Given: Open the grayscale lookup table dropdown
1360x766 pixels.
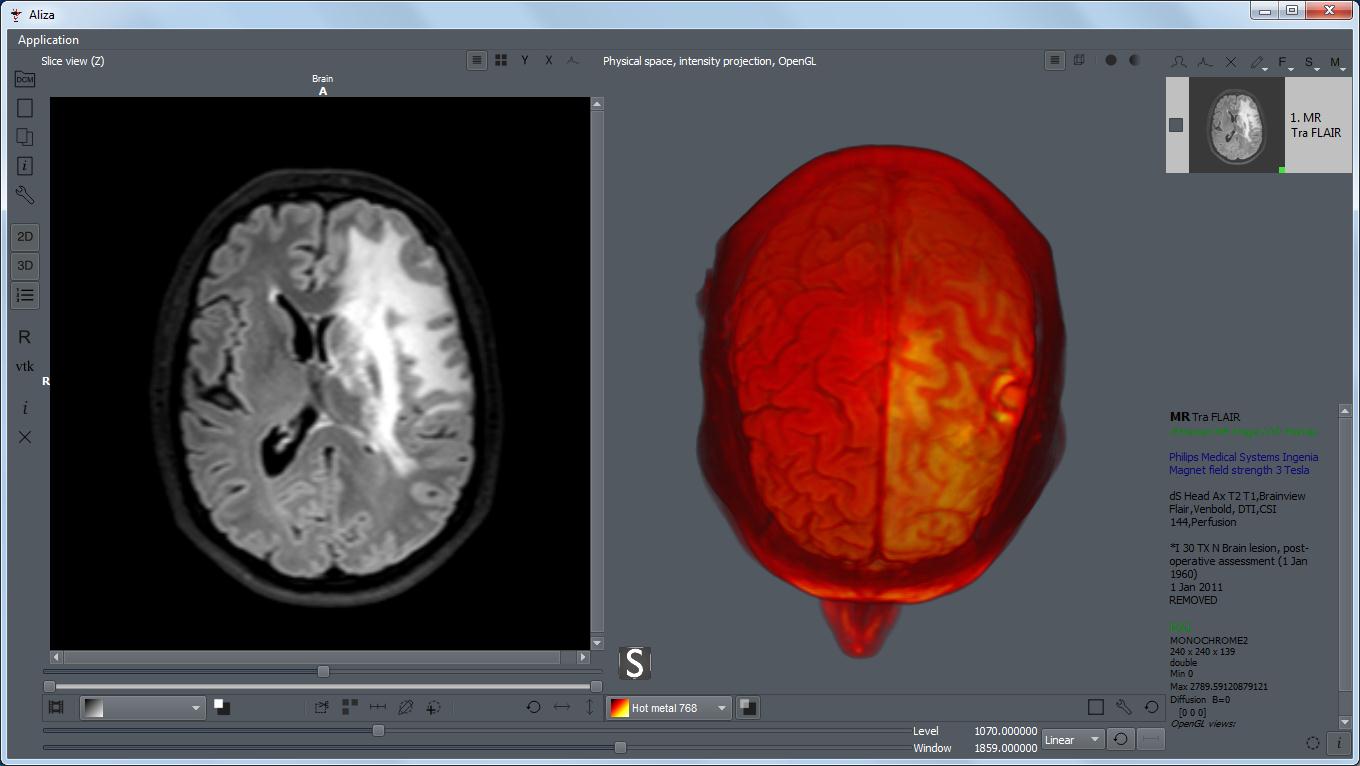Looking at the screenshot, I should pyautogui.click(x=143, y=708).
